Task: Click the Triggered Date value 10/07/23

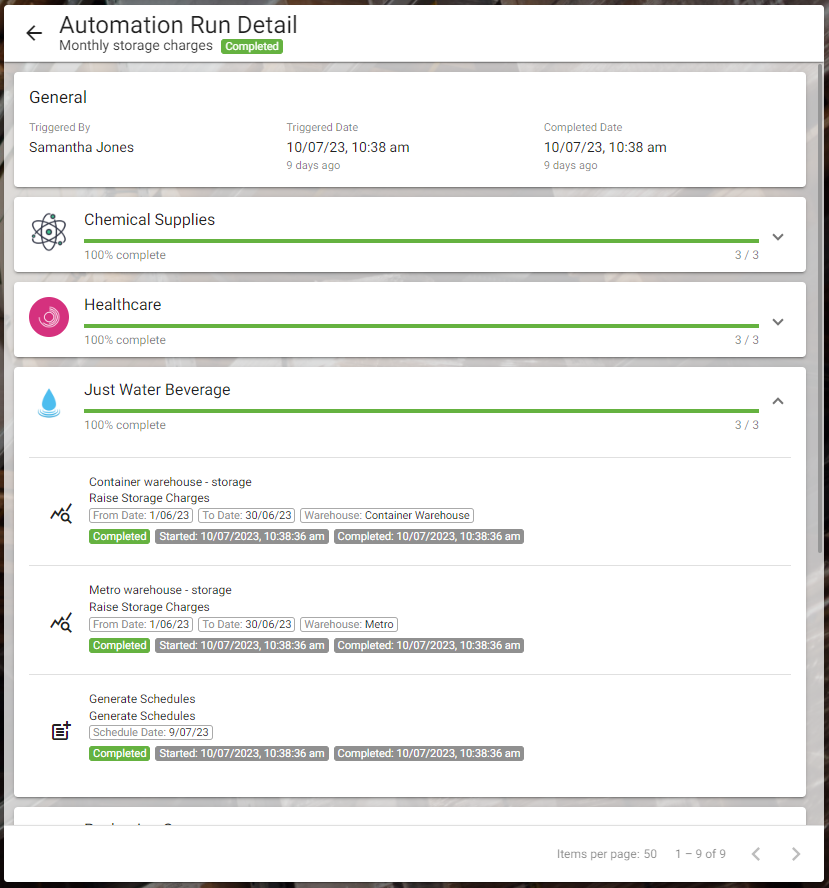Action: 348,147
